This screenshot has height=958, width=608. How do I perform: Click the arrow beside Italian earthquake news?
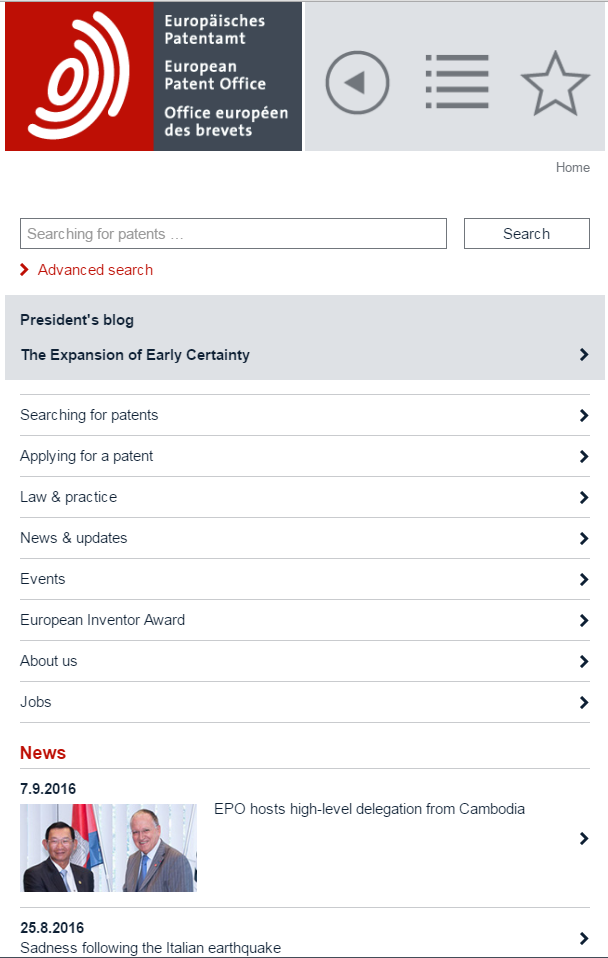(584, 938)
